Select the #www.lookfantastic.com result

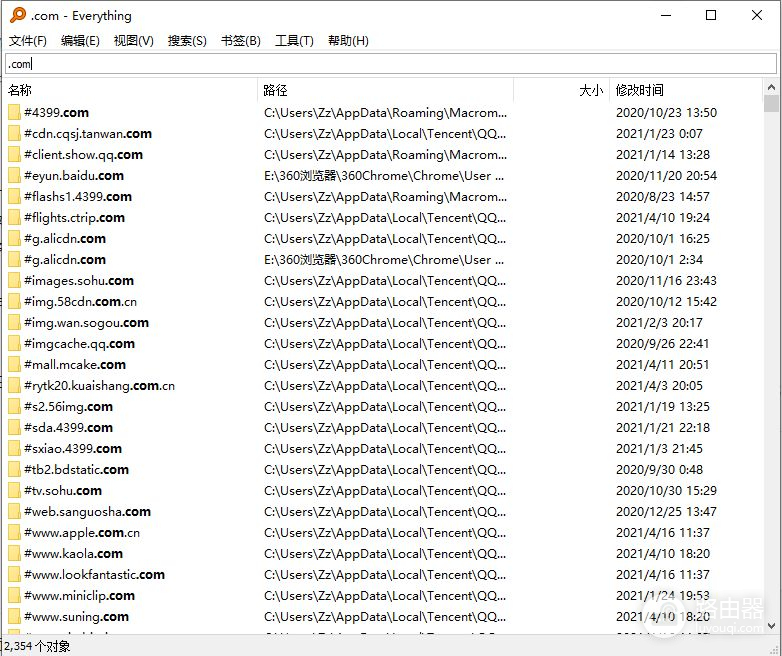tap(94, 575)
